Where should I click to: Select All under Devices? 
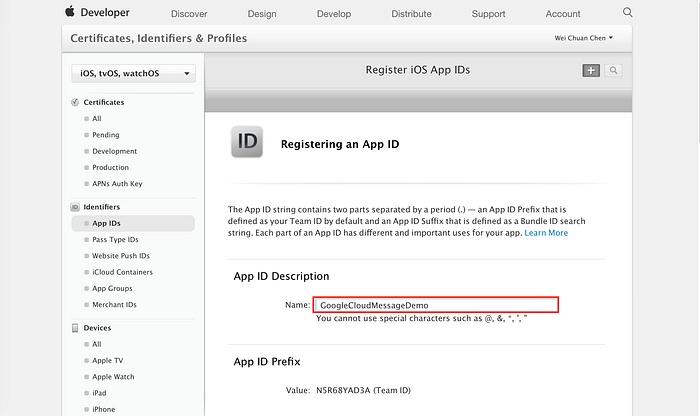(x=97, y=345)
